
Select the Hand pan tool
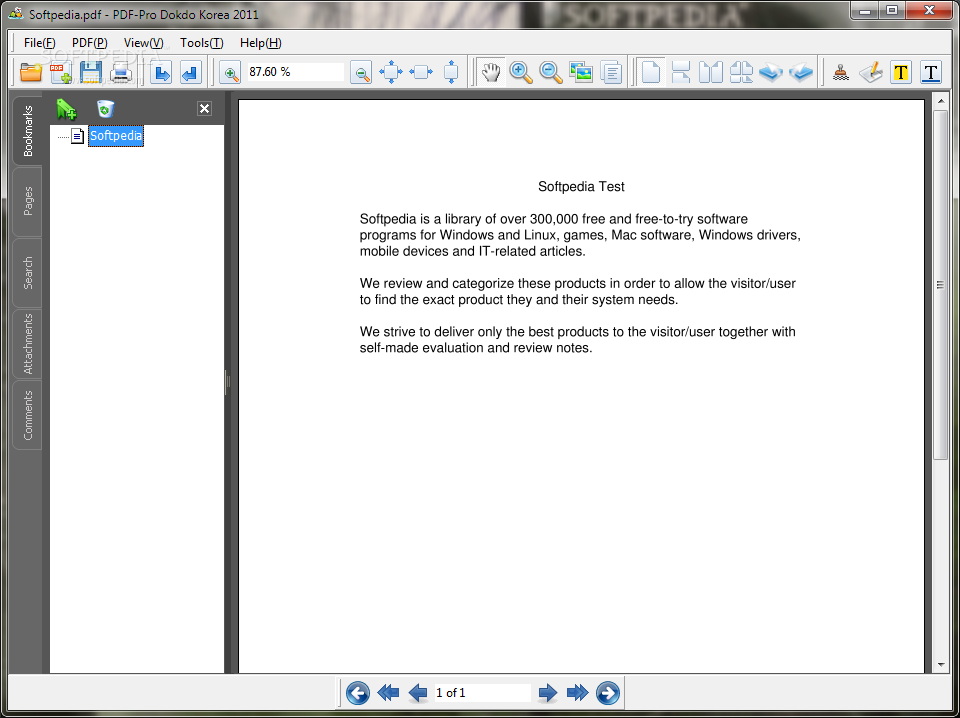click(491, 72)
